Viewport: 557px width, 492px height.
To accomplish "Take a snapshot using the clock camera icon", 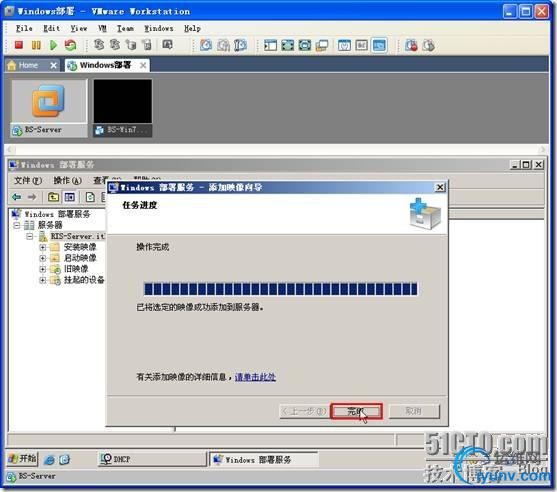I will 206,45.
